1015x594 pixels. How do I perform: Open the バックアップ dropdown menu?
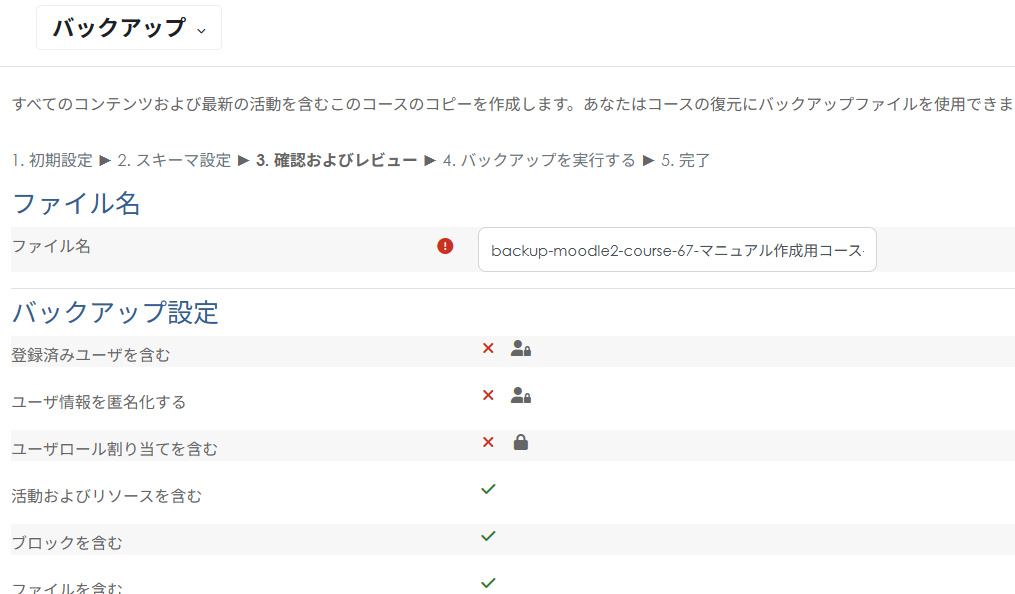click(129, 28)
